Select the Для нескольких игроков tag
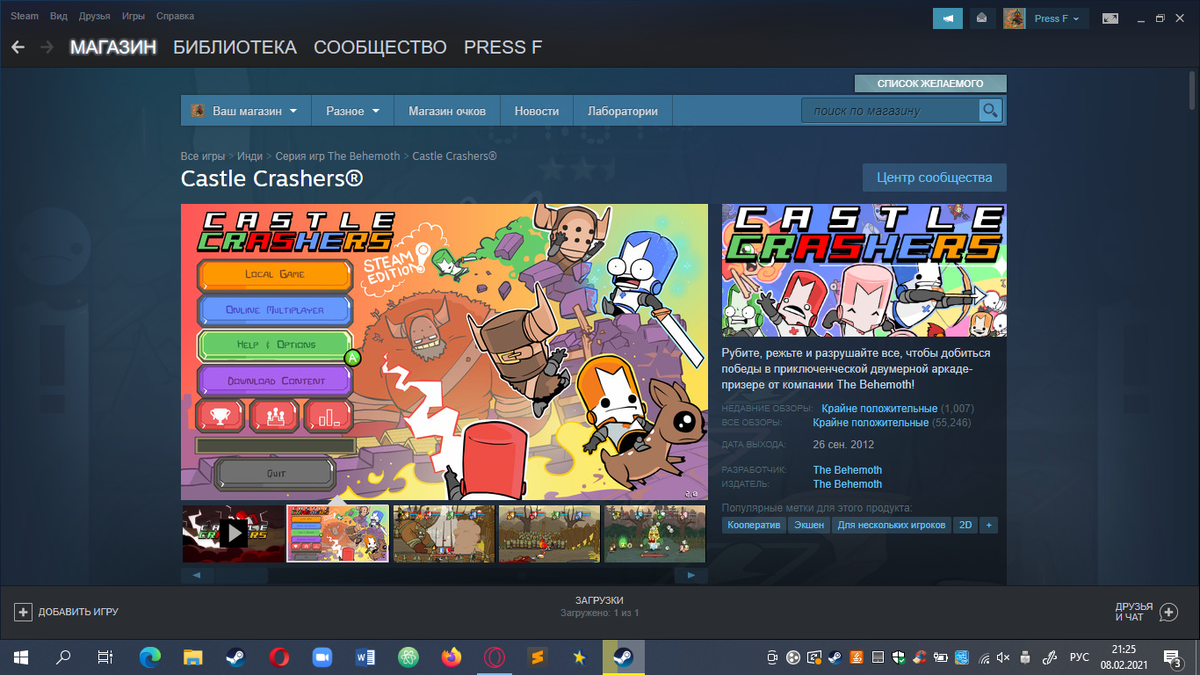1200x675 pixels. (891, 524)
